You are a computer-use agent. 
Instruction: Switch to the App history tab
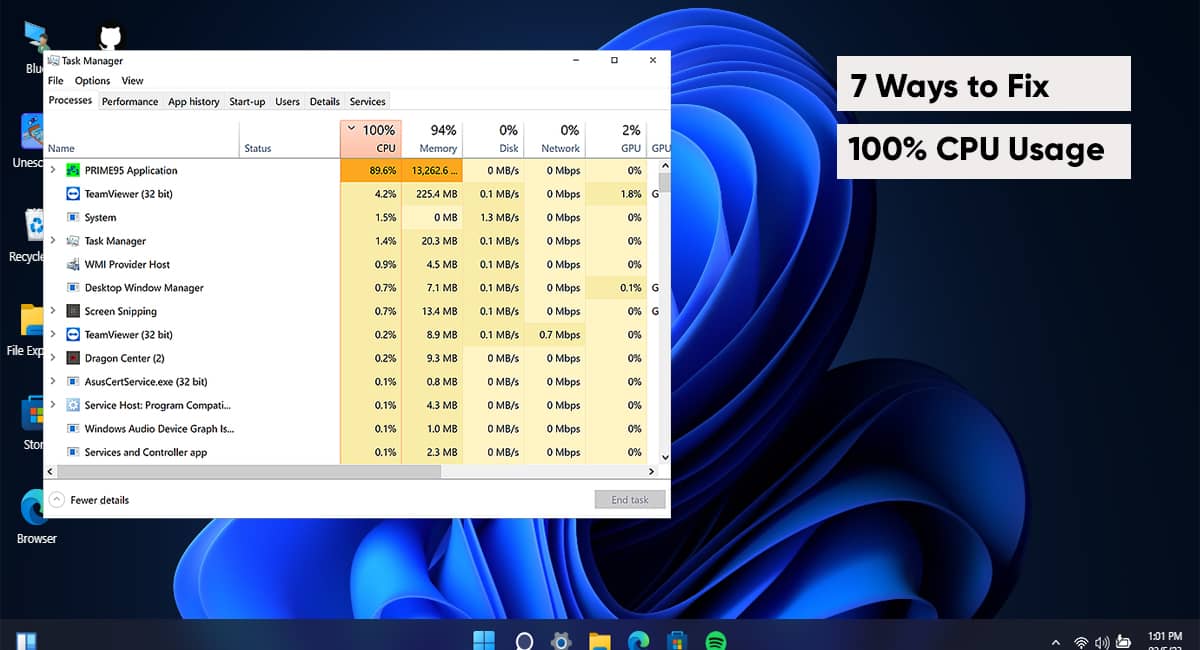193,101
